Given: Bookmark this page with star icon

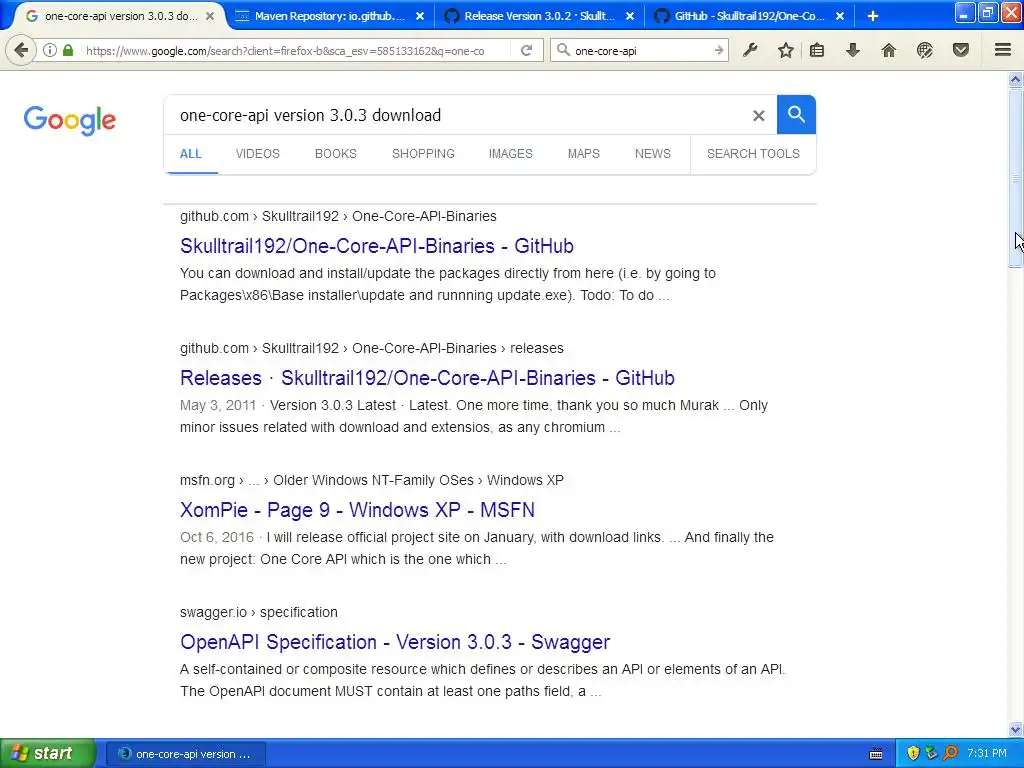Looking at the screenshot, I should (786, 50).
